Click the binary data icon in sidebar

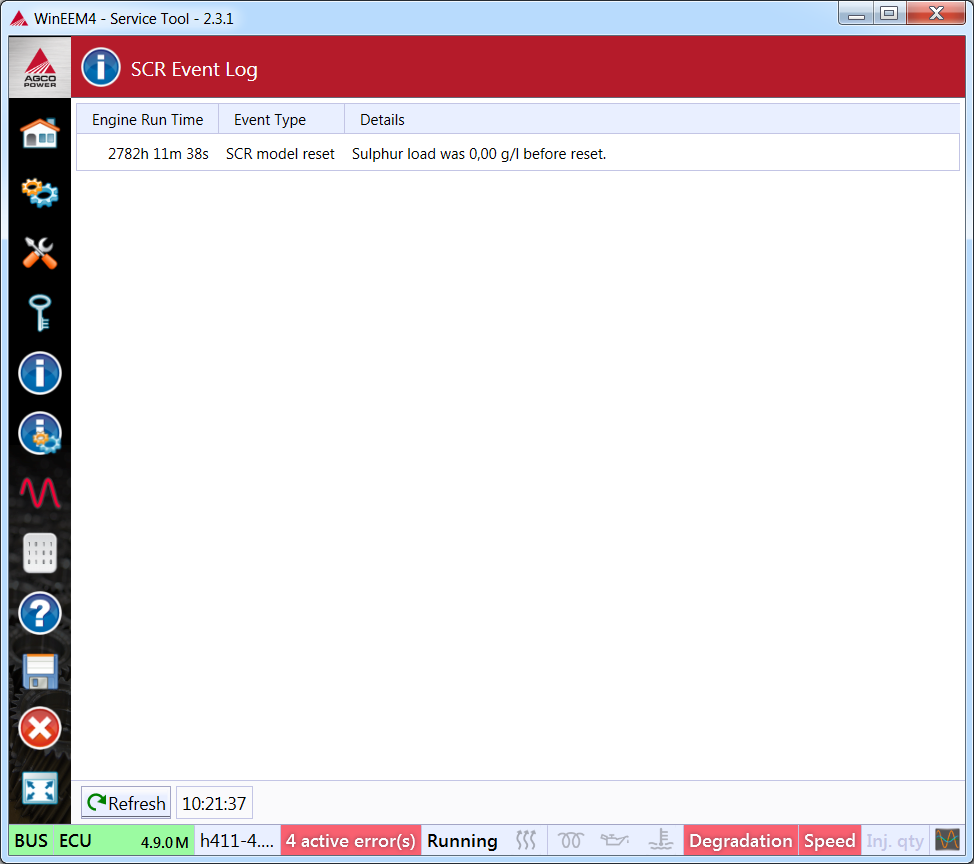pos(40,553)
